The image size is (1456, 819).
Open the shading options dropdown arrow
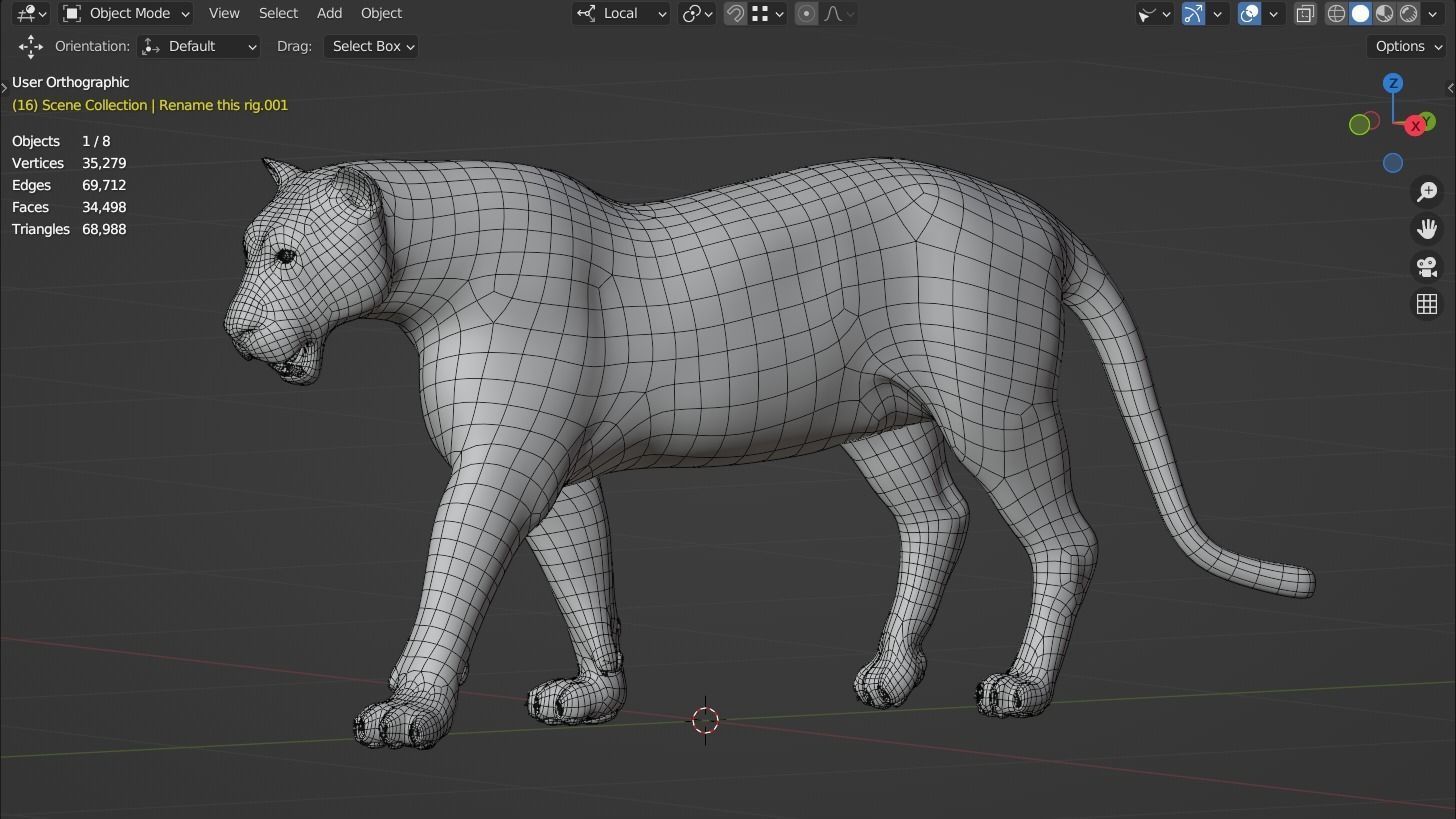[x=1432, y=13]
